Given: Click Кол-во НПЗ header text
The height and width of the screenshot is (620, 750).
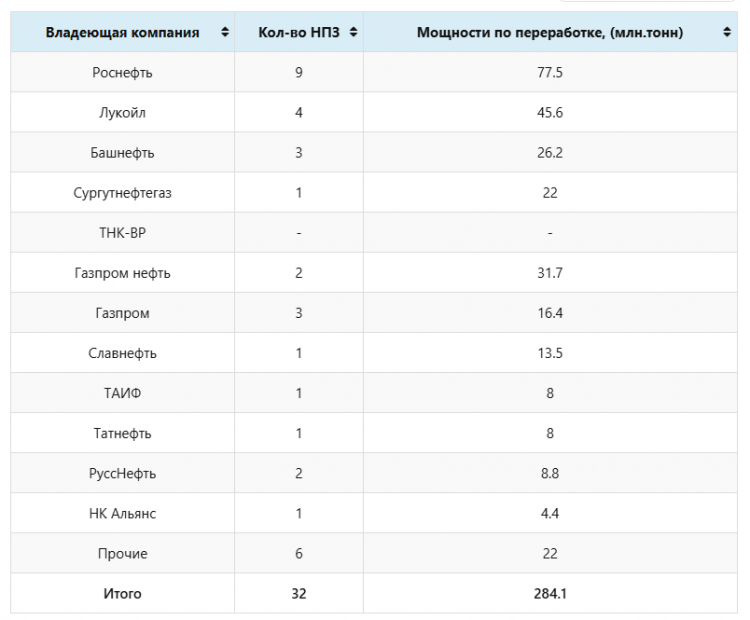Looking at the screenshot, I should [299, 32].
